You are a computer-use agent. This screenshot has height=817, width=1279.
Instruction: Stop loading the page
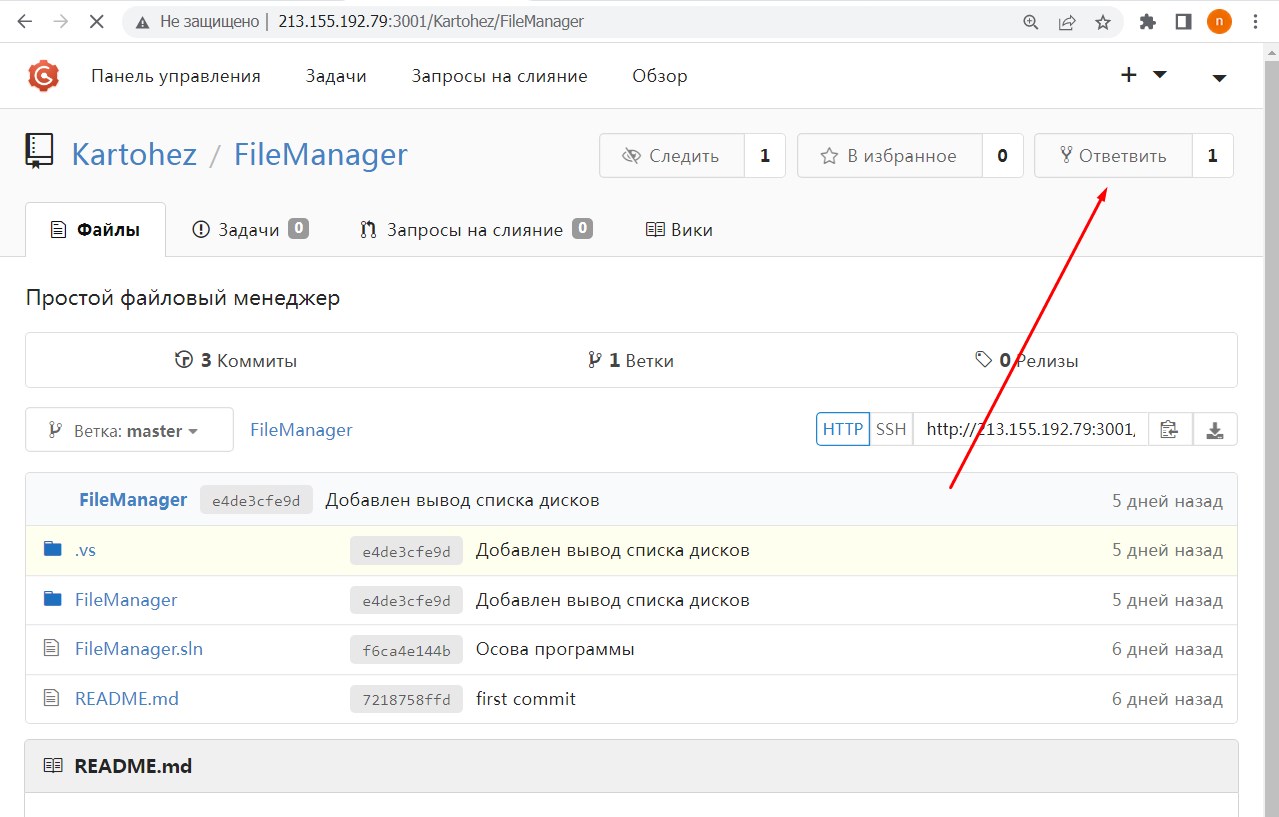[x=96, y=22]
